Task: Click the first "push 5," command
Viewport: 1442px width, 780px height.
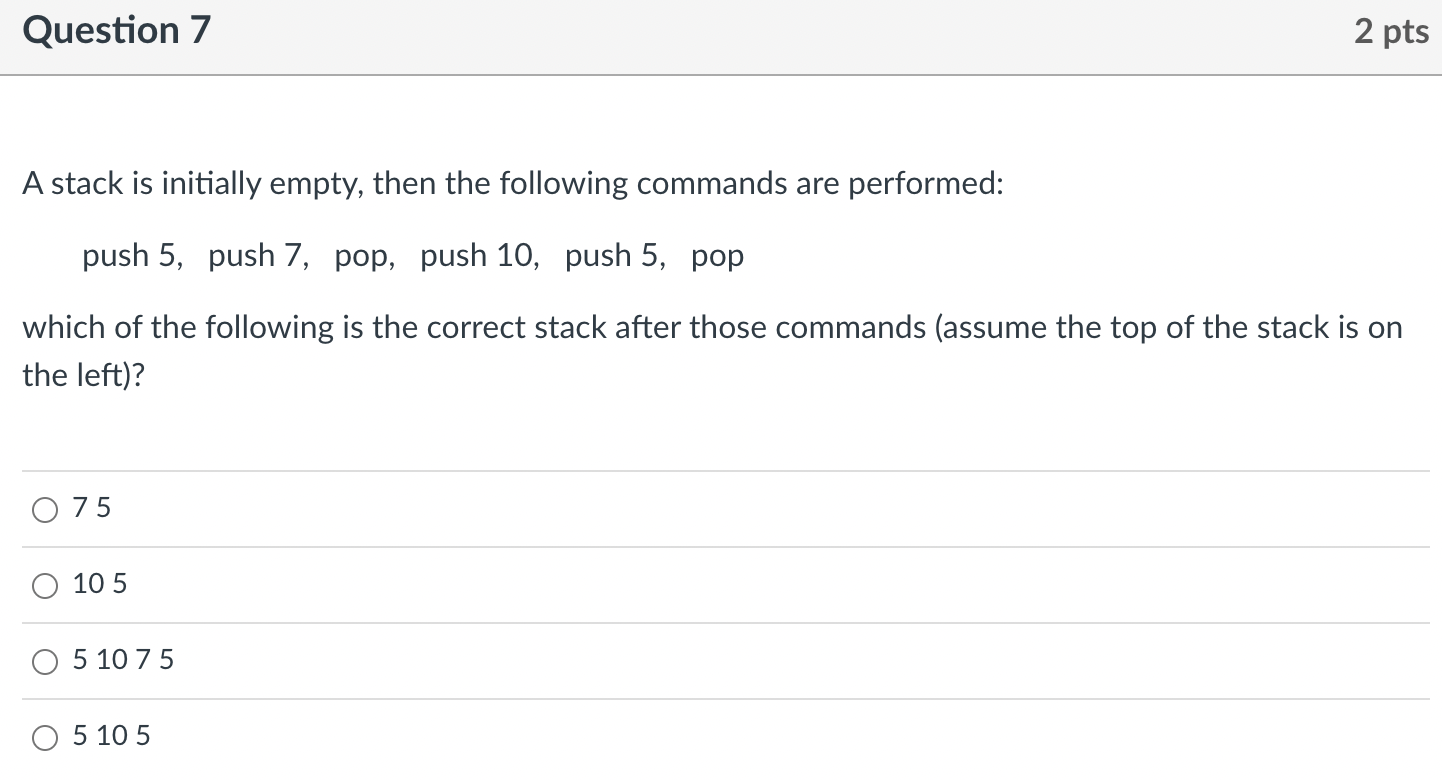Action: point(133,257)
